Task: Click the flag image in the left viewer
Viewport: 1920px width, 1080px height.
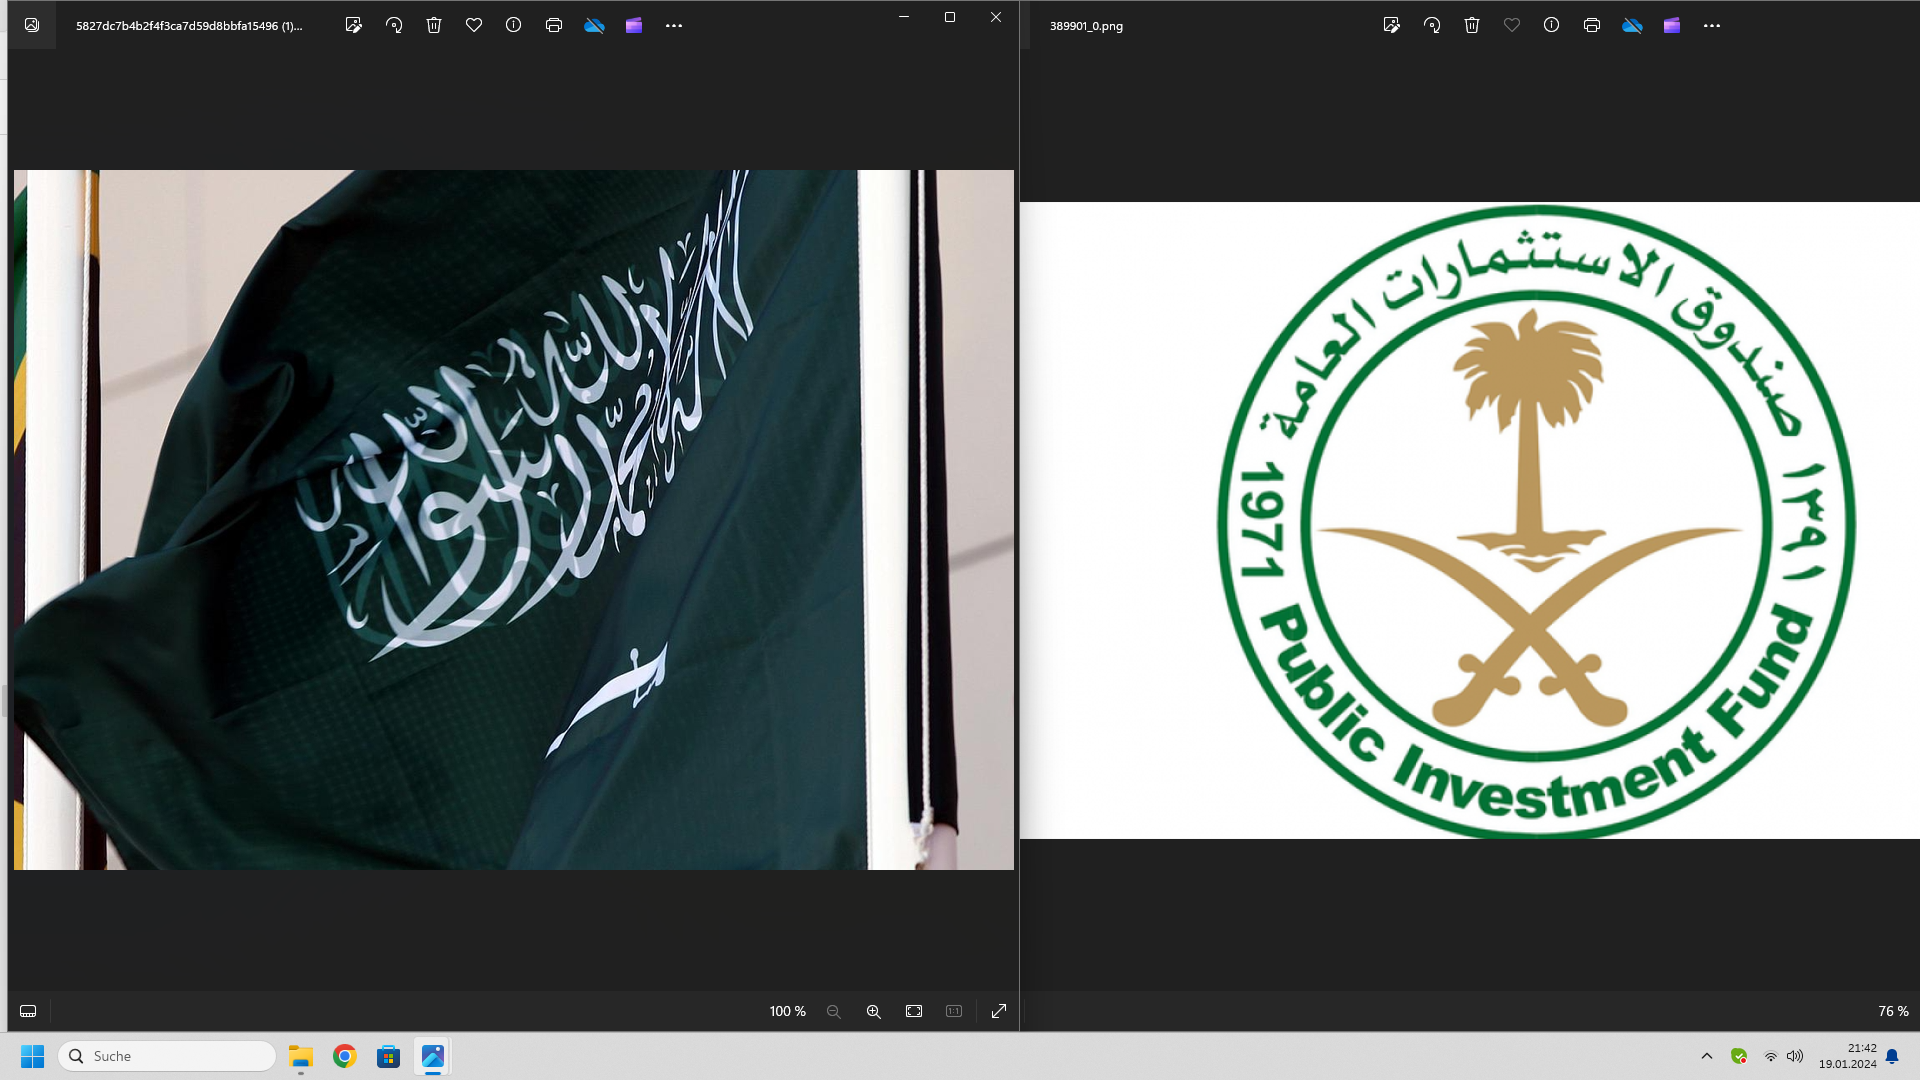Action: coord(514,520)
